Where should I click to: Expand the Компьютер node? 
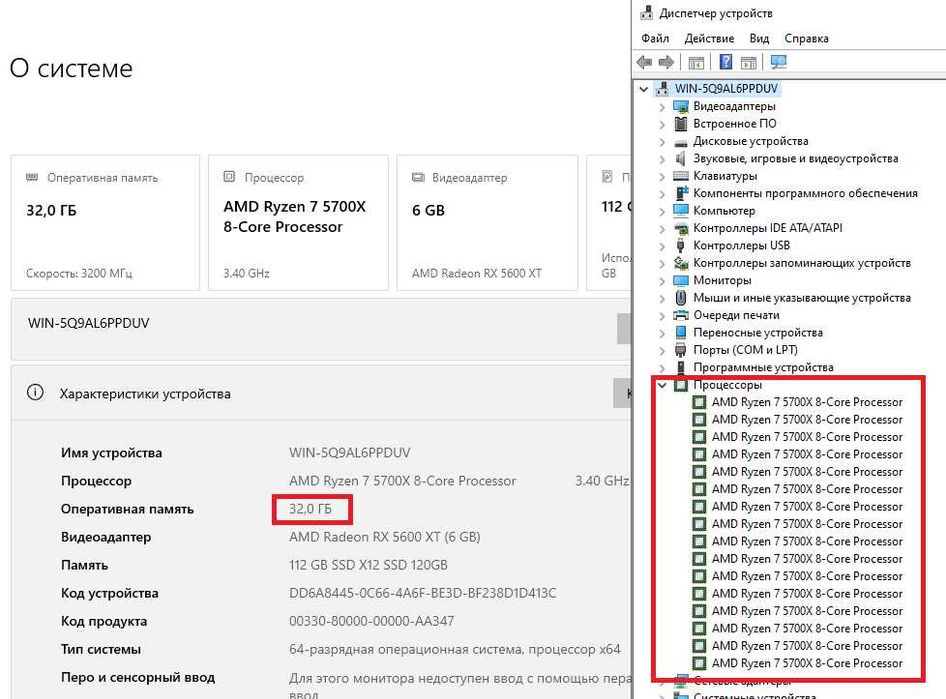click(662, 212)
